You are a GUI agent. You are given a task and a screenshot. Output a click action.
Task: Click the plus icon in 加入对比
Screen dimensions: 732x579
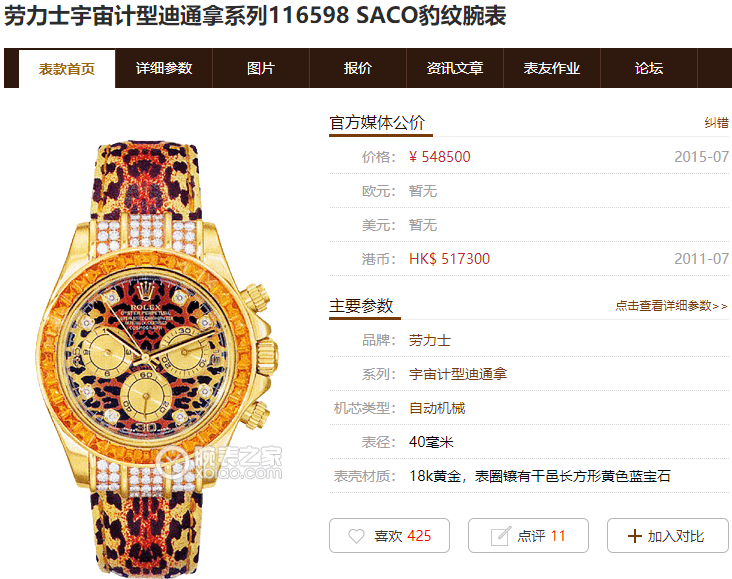[634, 536]
